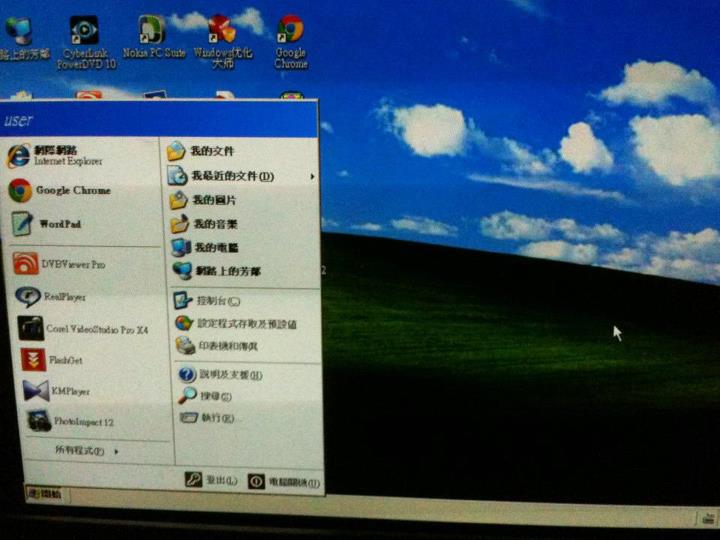This screenshot has width=720, height=540.
Task: Click KMPlayer icon in Start menu
Action: click(36, 391)
